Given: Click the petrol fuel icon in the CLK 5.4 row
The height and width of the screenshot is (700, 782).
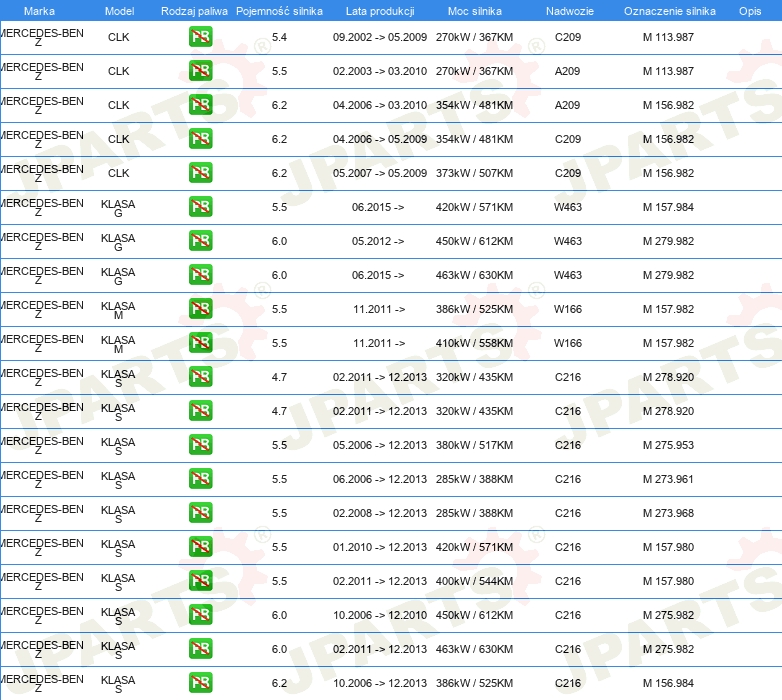Looking at the screenshot, I should (200, 38).
